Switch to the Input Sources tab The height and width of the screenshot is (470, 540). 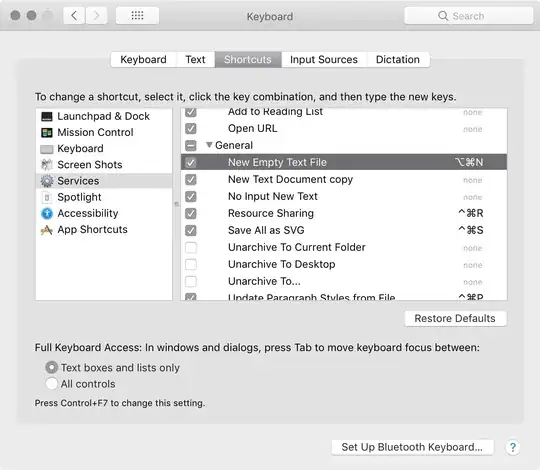[324, 60]
